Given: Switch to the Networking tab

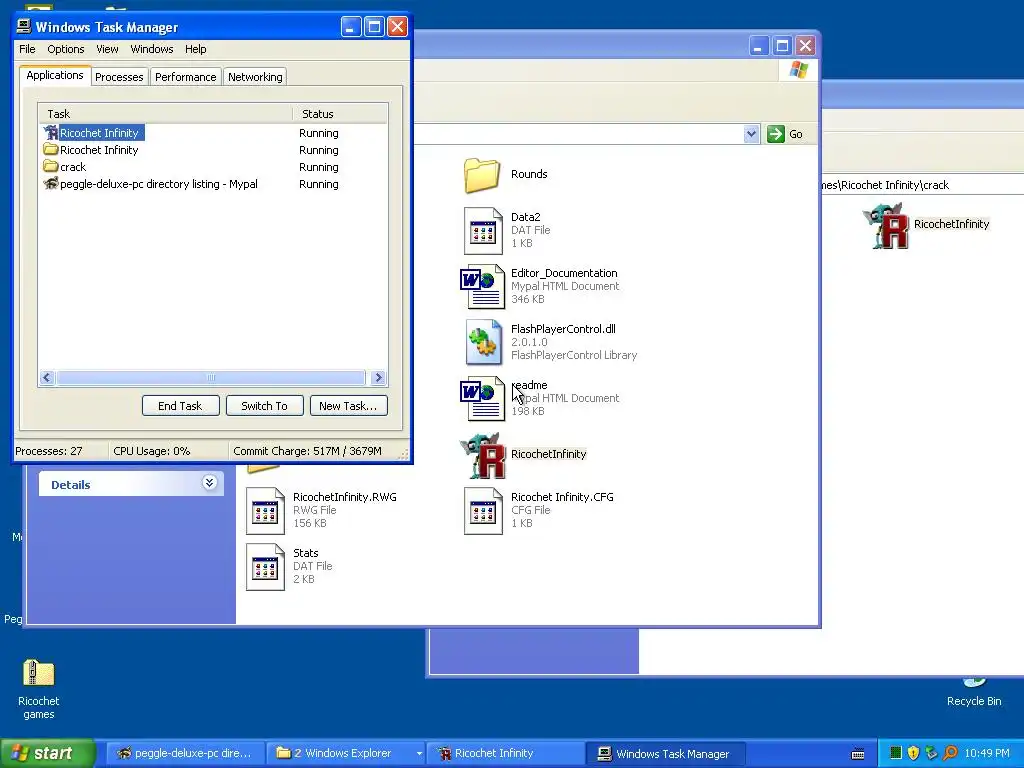Looking at the screenshot, I should [255, 77].
